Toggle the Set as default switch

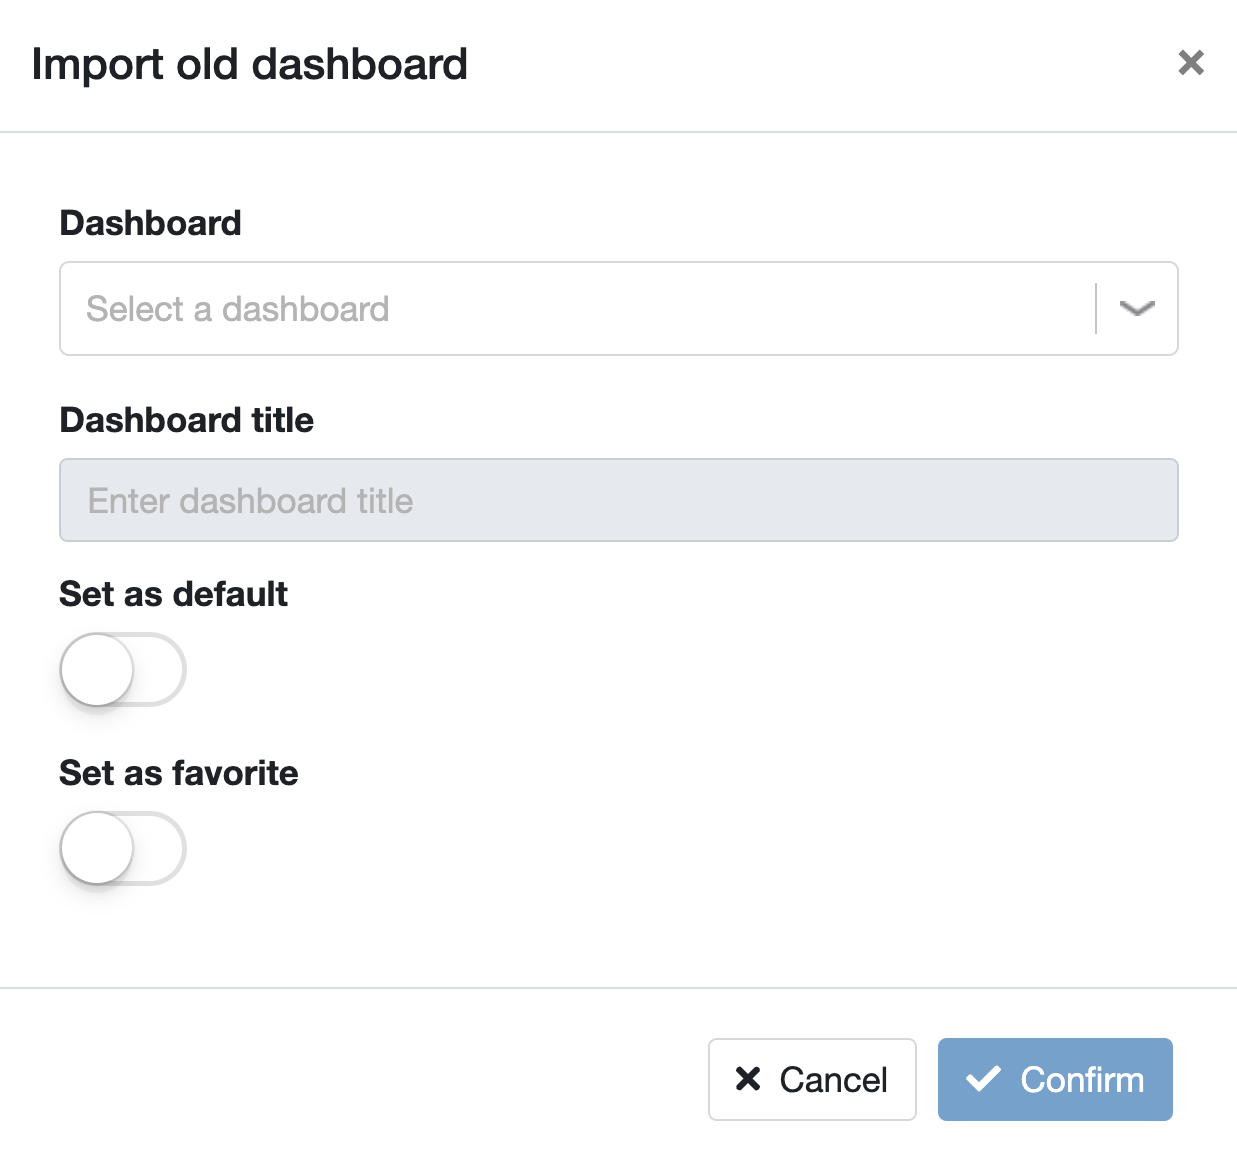click(x=123, y=669)
